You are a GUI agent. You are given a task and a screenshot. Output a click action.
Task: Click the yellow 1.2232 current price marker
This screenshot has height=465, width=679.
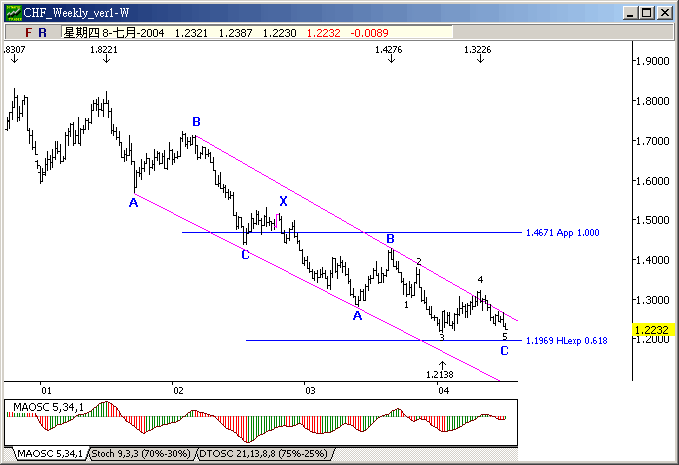(653, 330)
